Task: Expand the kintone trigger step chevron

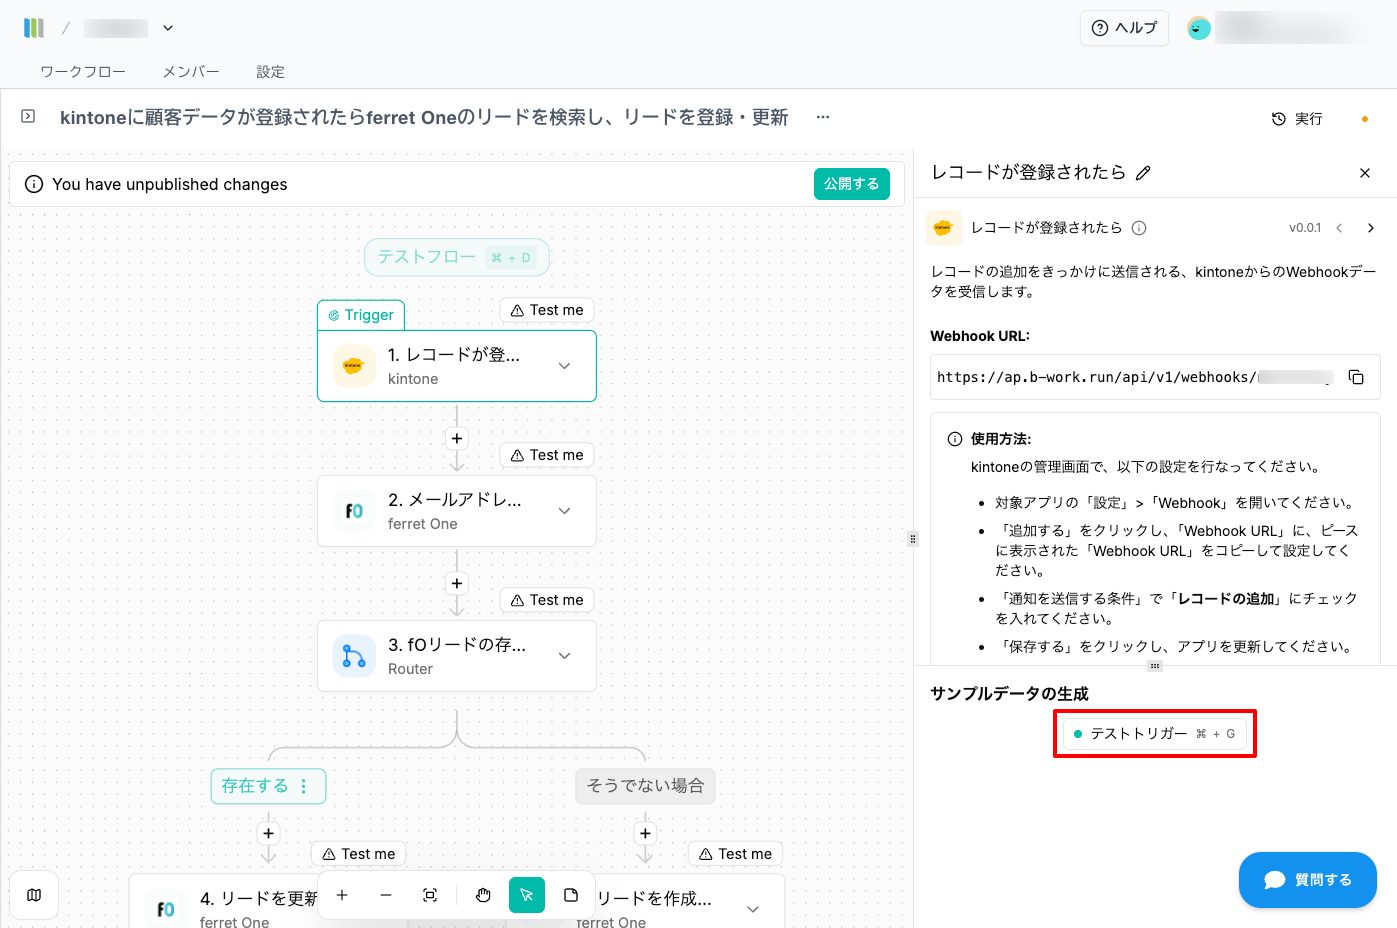Action: (x=565, y=366)
